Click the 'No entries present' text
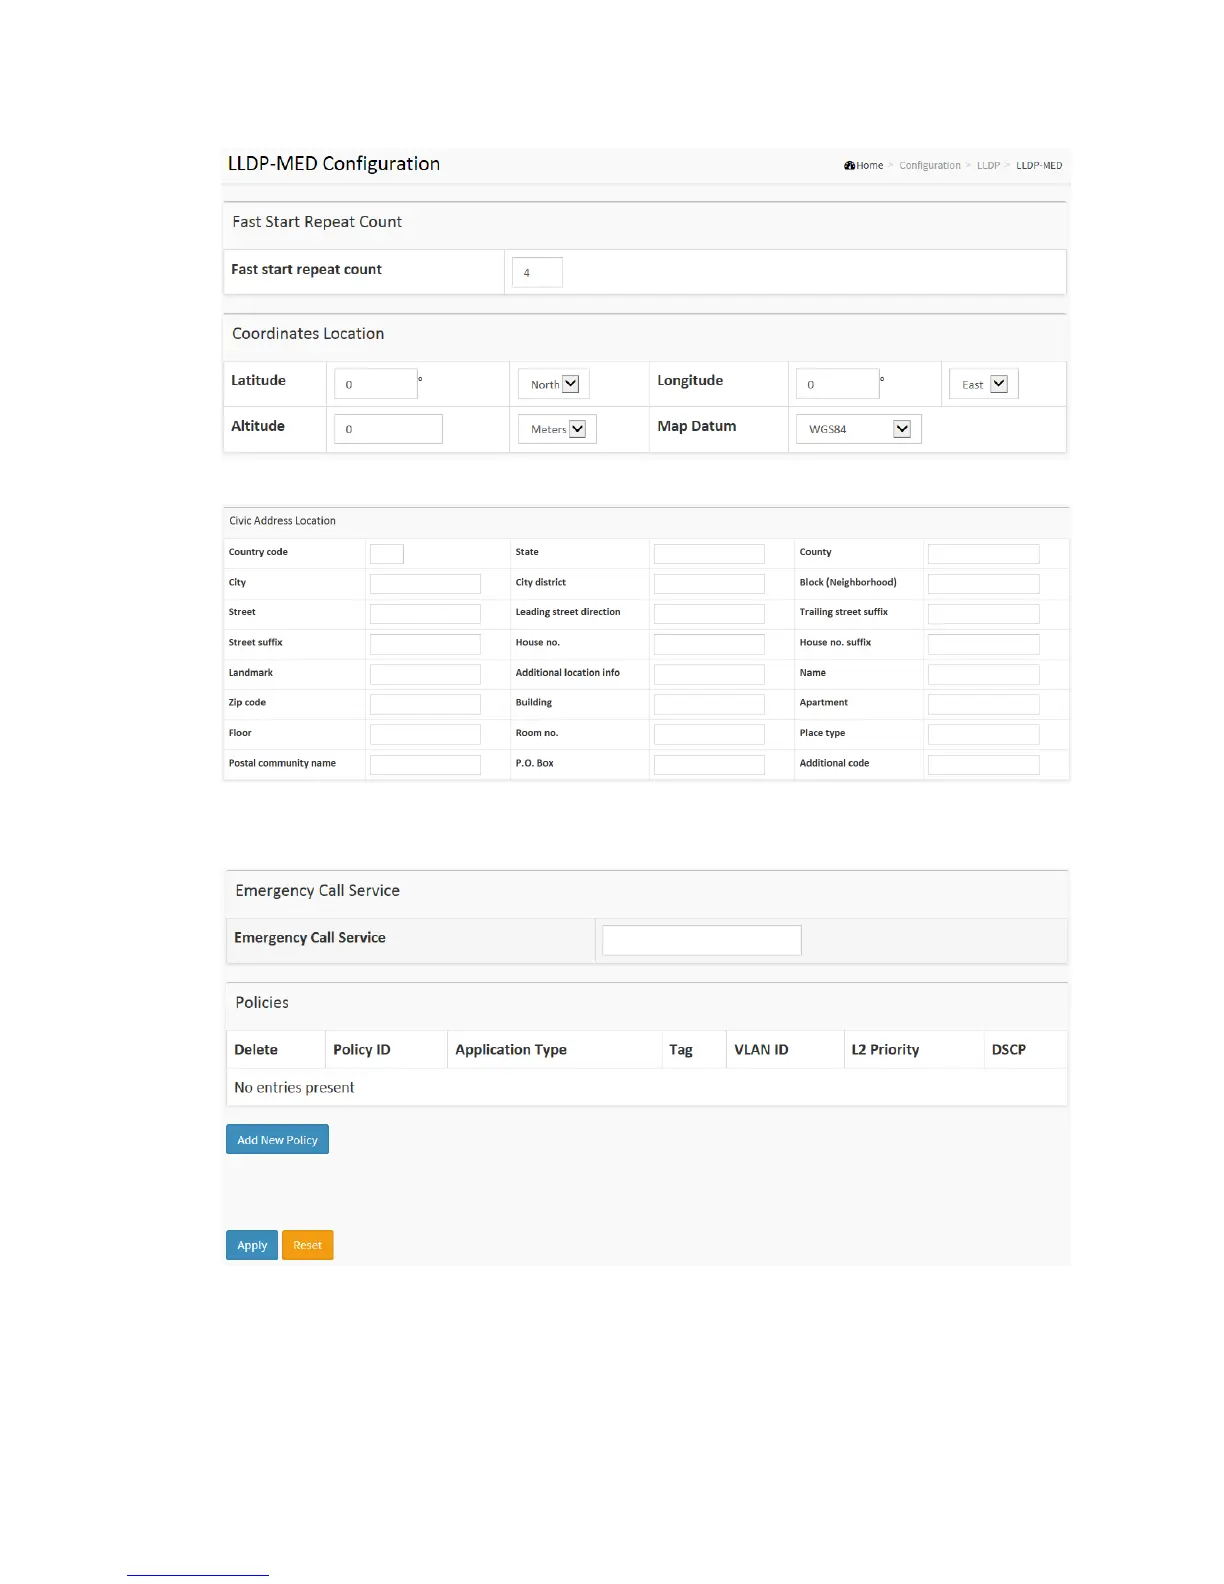 294,1088
